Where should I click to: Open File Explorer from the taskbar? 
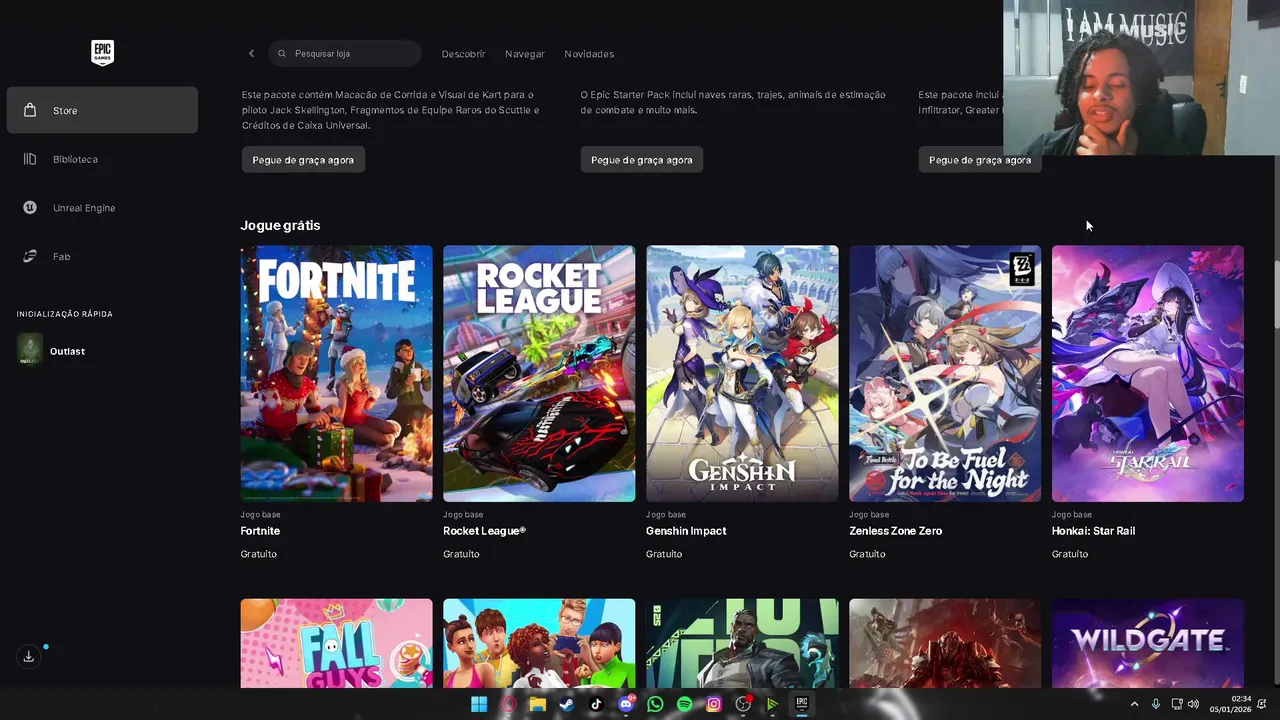(x=537, y=704)
